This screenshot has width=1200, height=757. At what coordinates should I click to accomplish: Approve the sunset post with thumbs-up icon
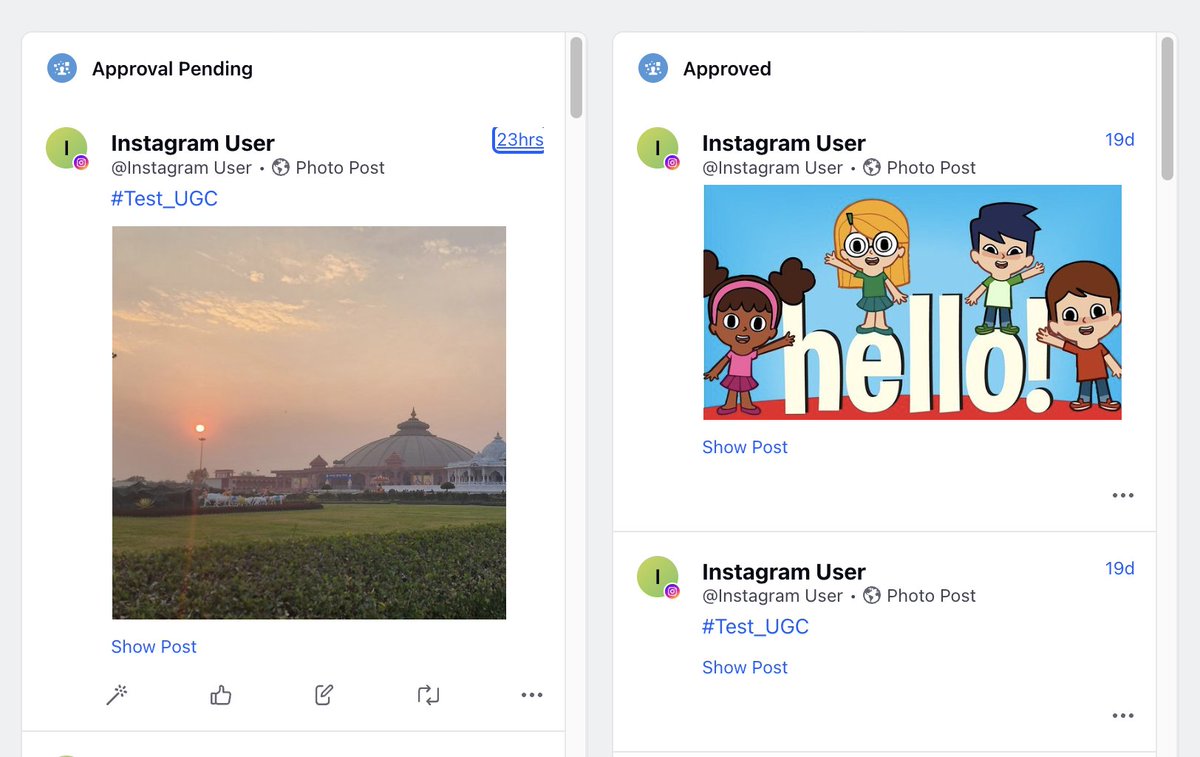221,695
